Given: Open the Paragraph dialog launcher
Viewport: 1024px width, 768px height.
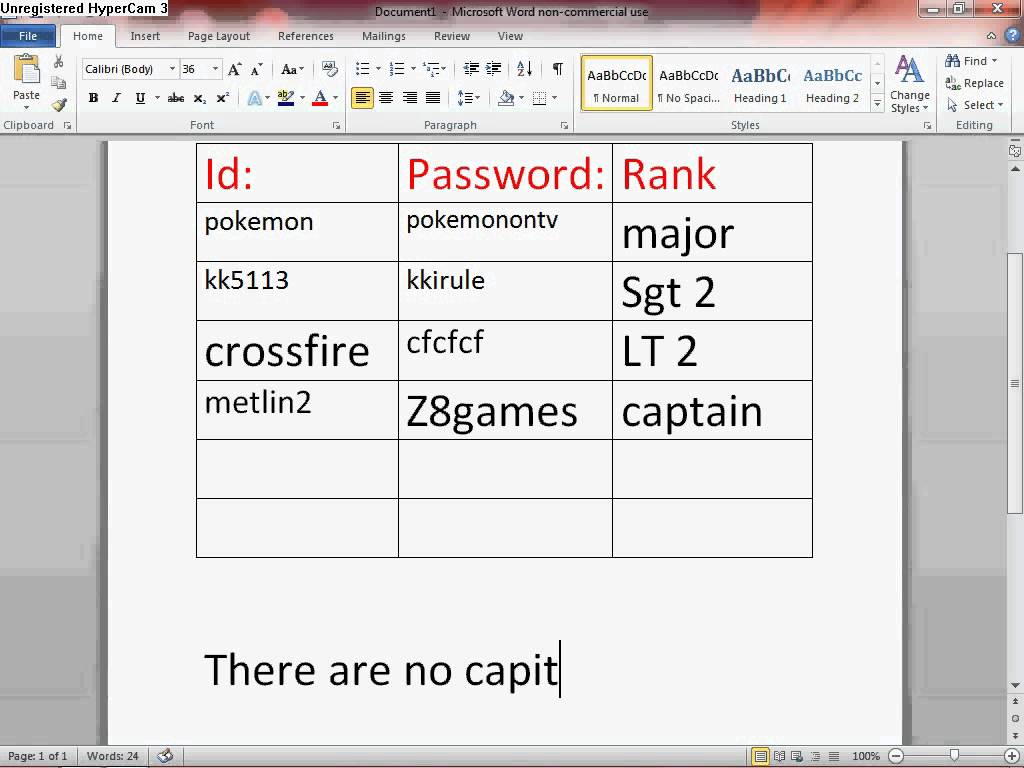Looking at the screenshot, I should tap(564, 125).
